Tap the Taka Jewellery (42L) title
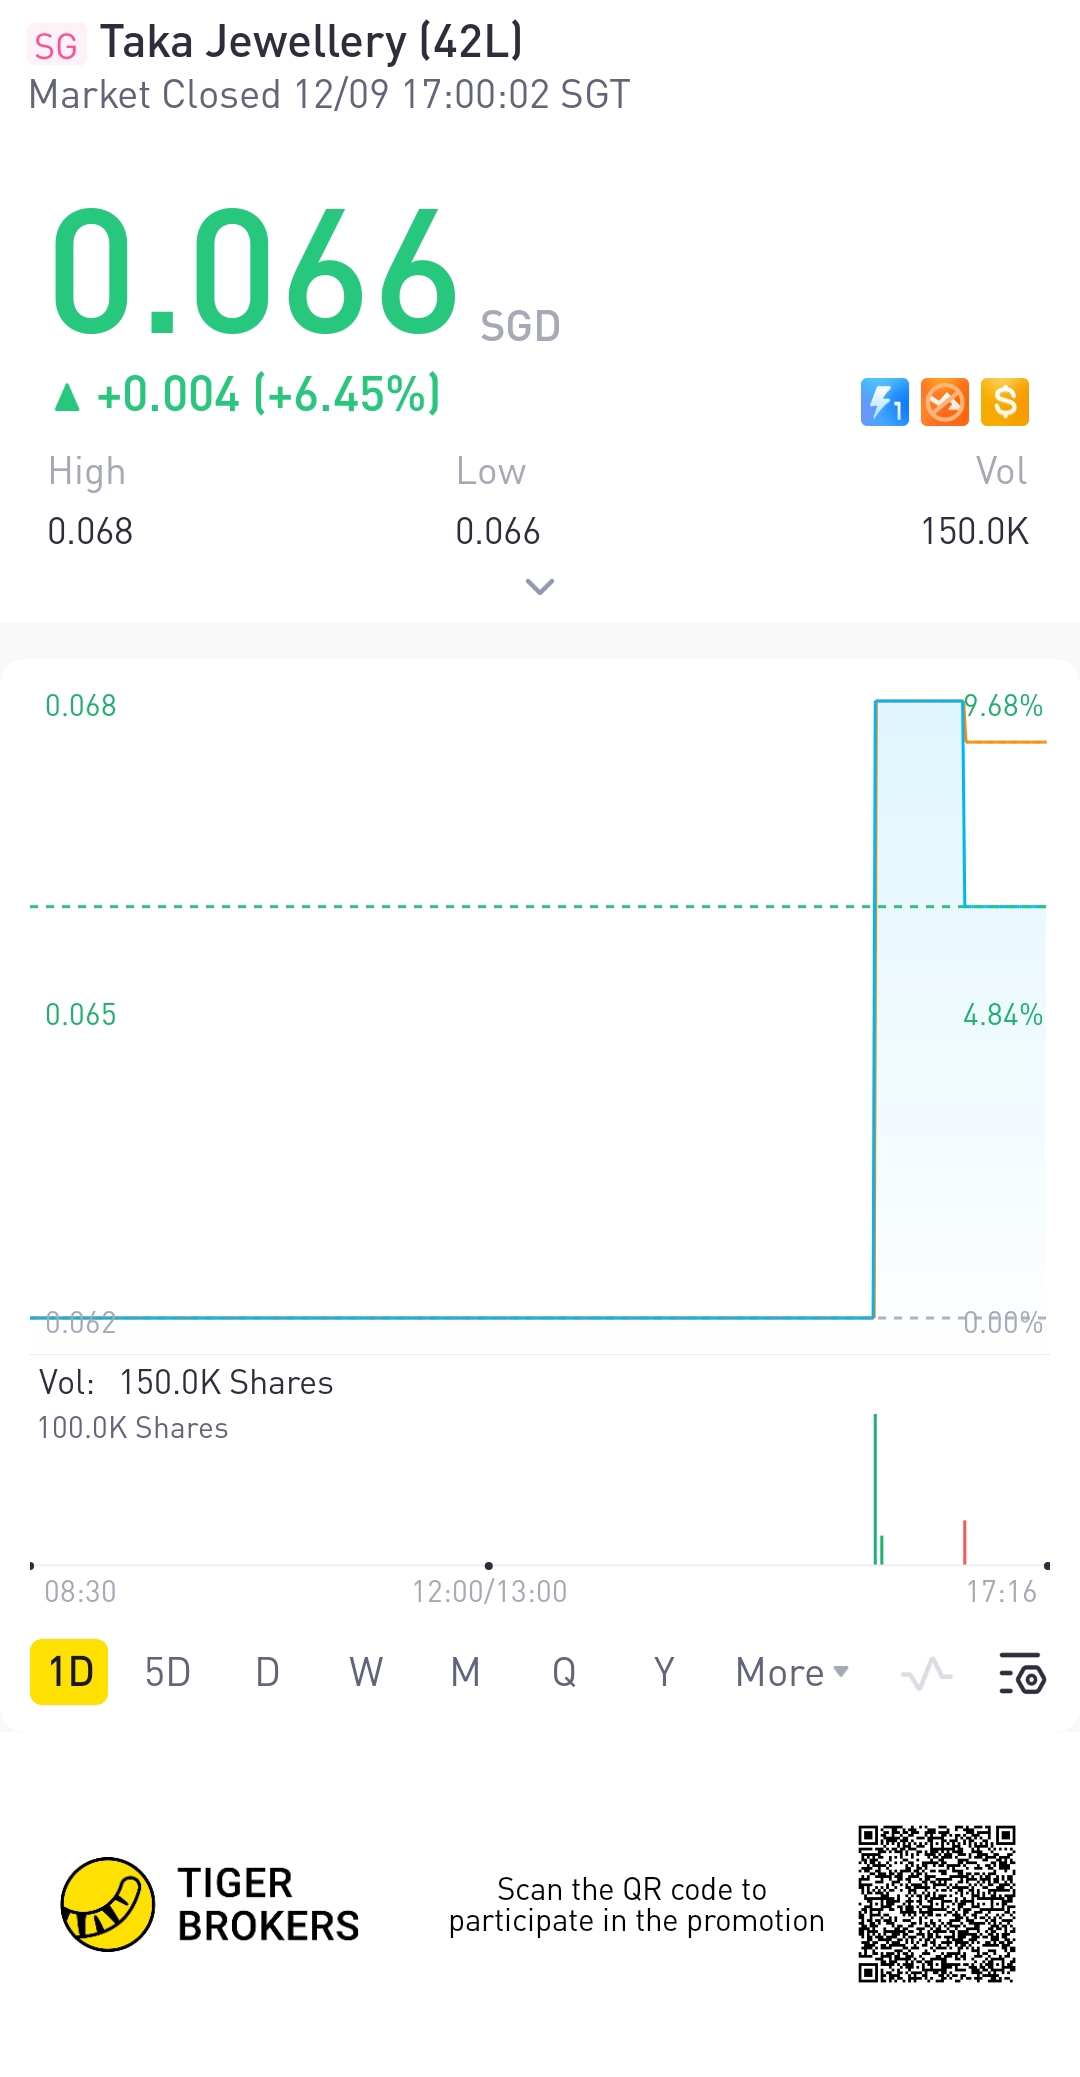This screenshot has height=2077, width=1080. pos(311,43)
